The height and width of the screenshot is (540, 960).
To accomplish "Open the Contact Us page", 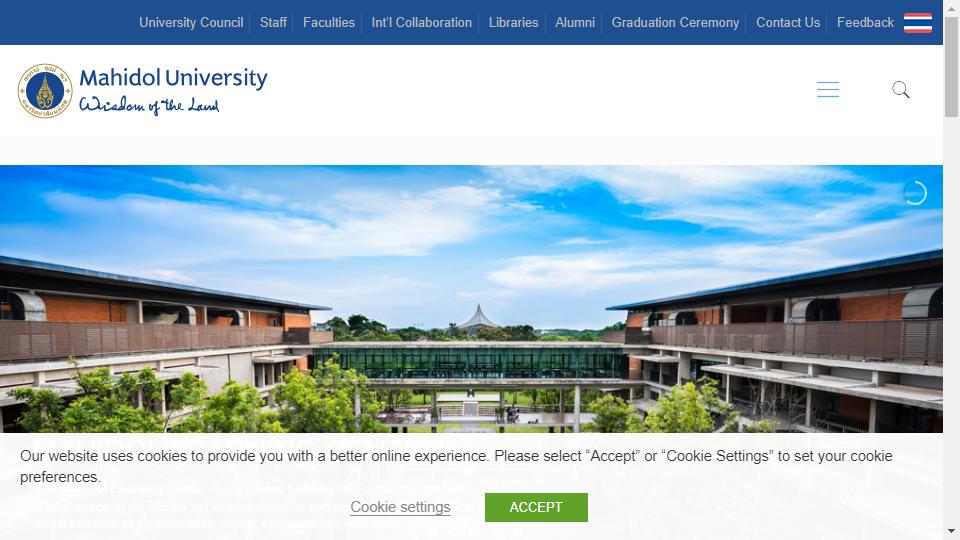I will (788, 23).
